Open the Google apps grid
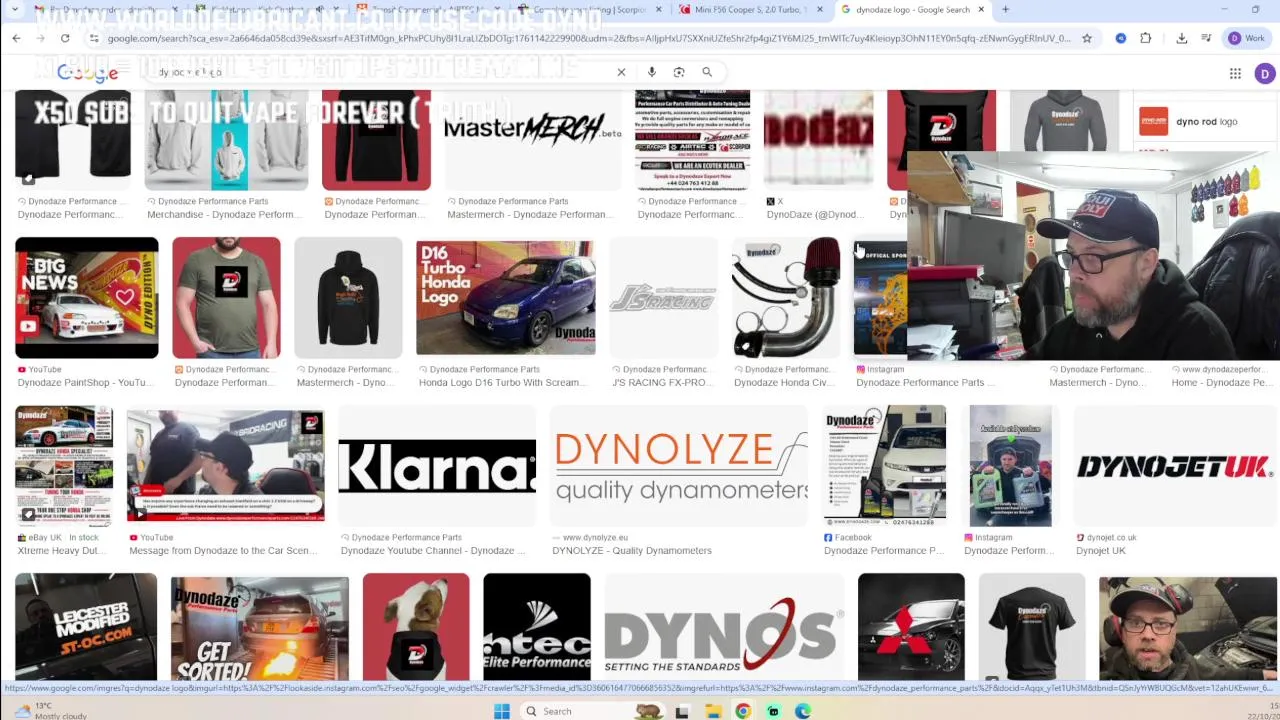The width and height of the screenshot is (1280, 720). 1235,73
